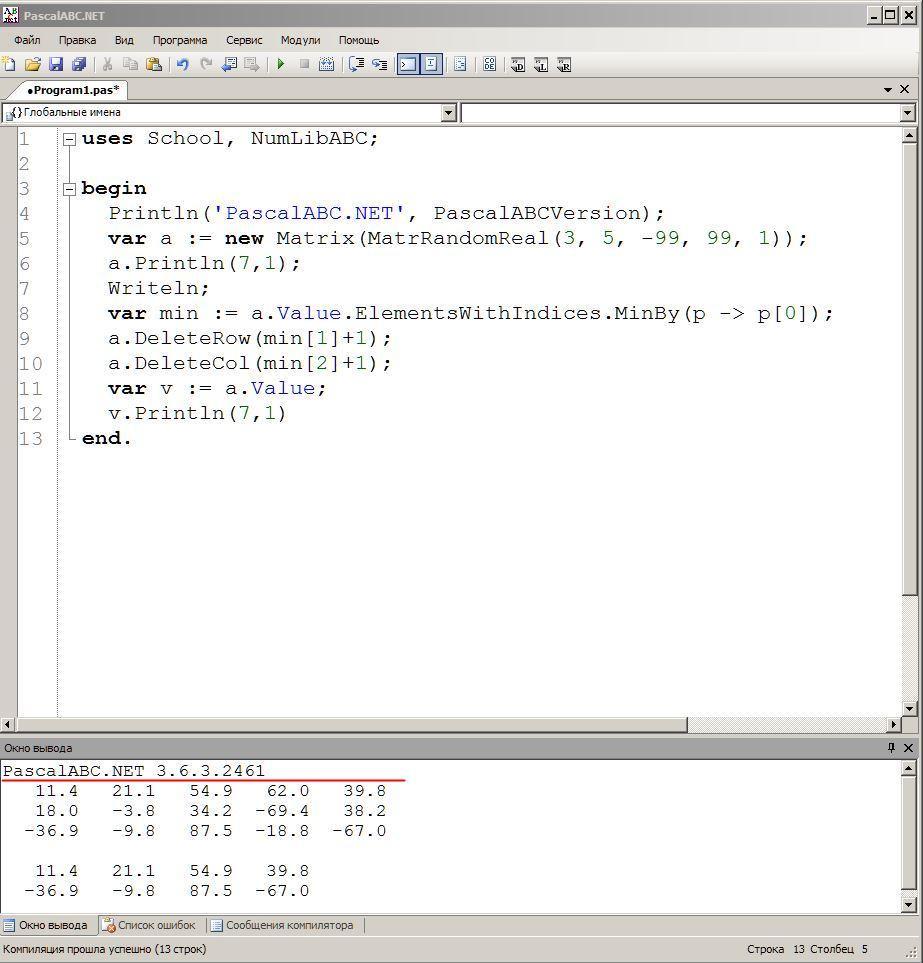Close the current editor tab
The width and height of the screenshot is (923, 963).
(x=905, y=89)
